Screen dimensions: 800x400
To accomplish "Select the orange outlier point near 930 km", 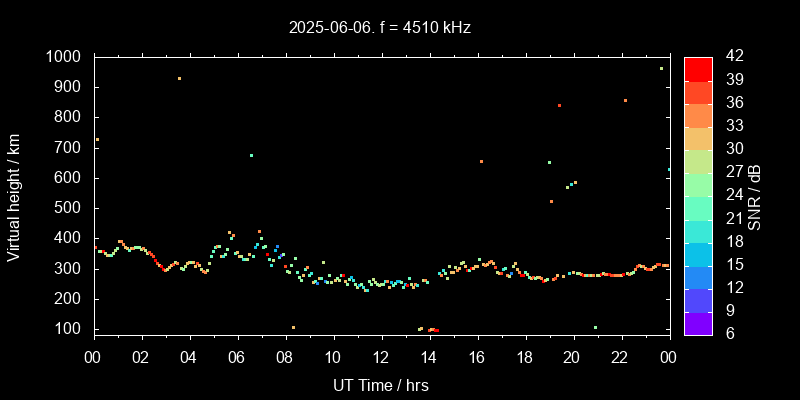I will (x=179, y=78).
